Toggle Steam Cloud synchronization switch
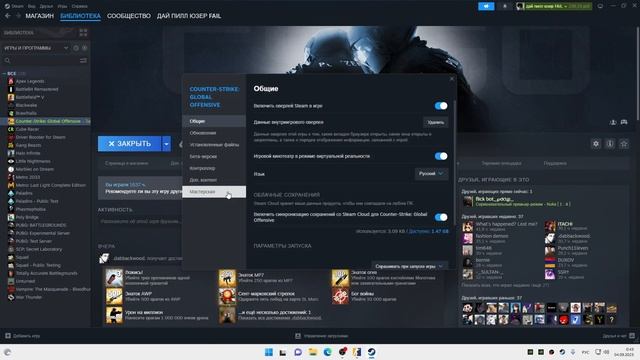 pos(441,217)
